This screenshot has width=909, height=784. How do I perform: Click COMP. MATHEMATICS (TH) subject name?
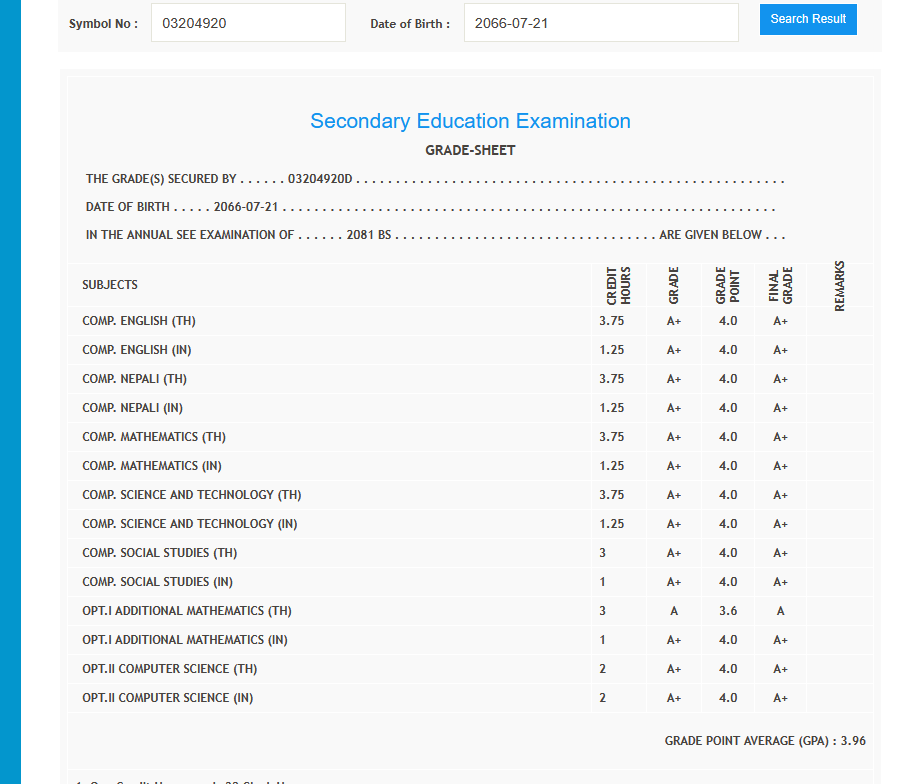tap(154, 437)
